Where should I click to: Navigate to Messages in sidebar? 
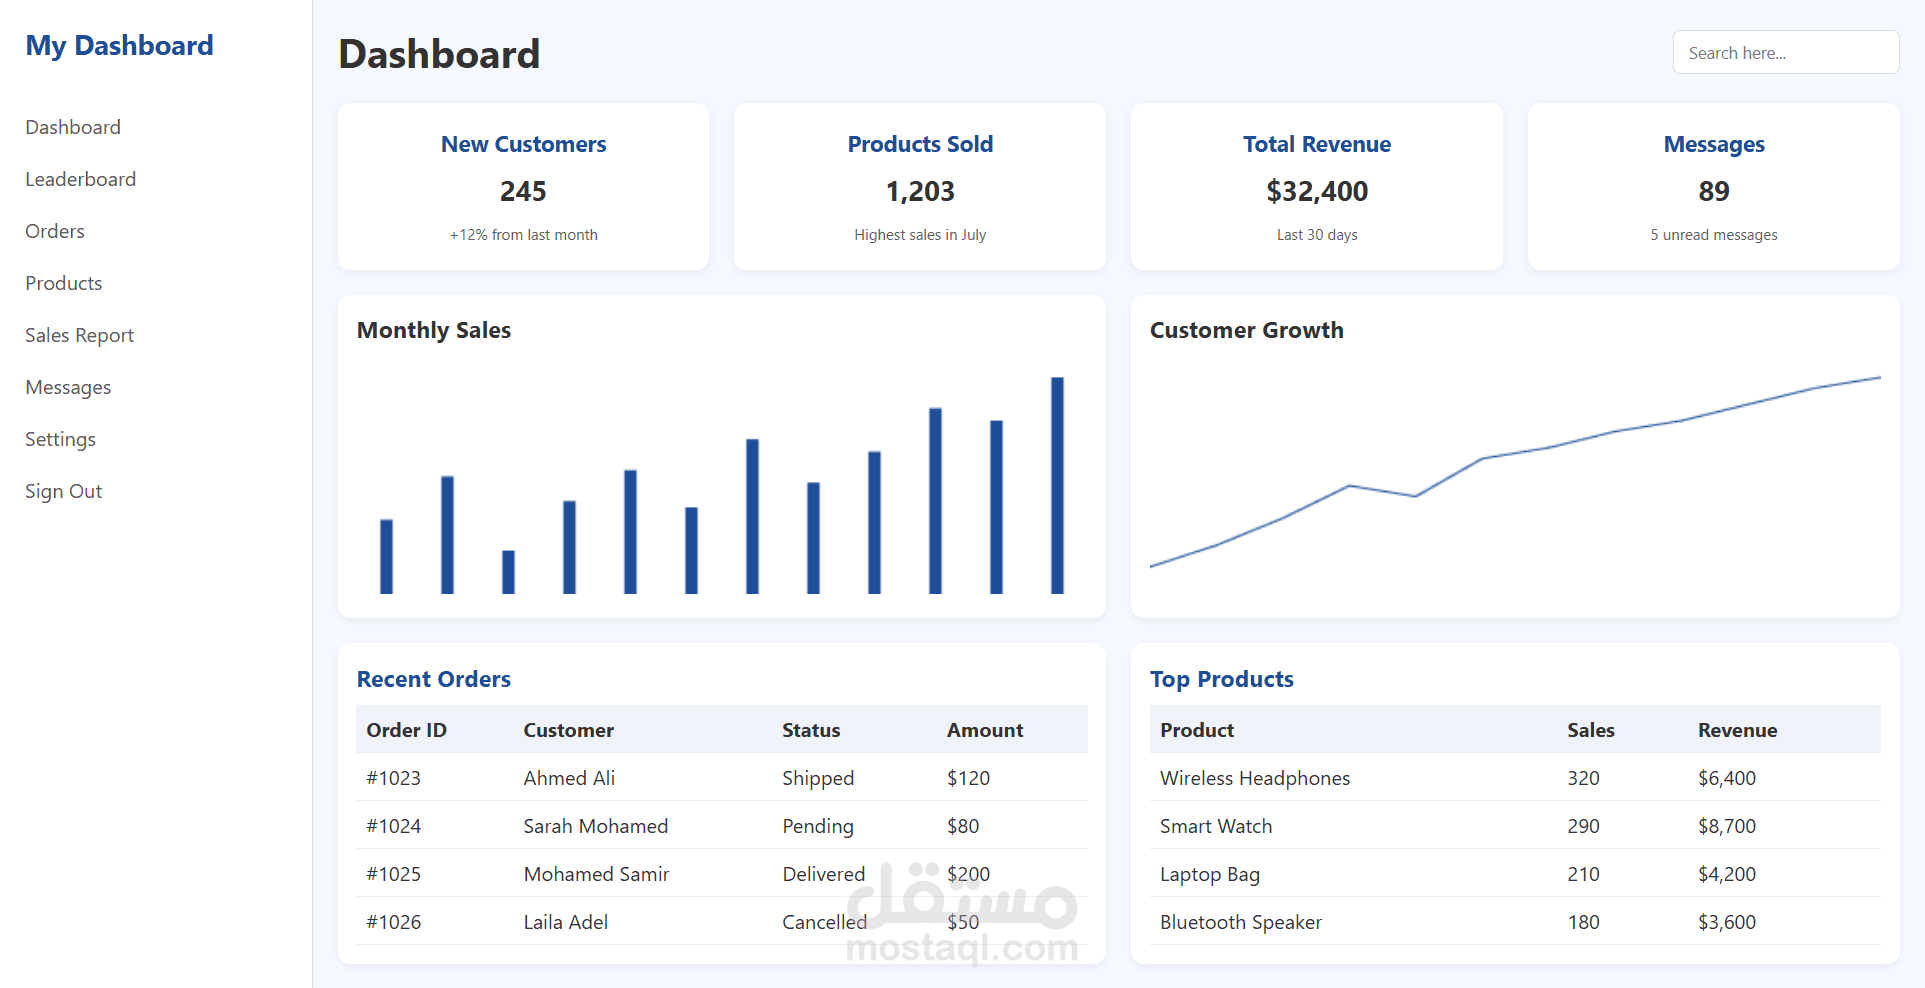(68, 387)
